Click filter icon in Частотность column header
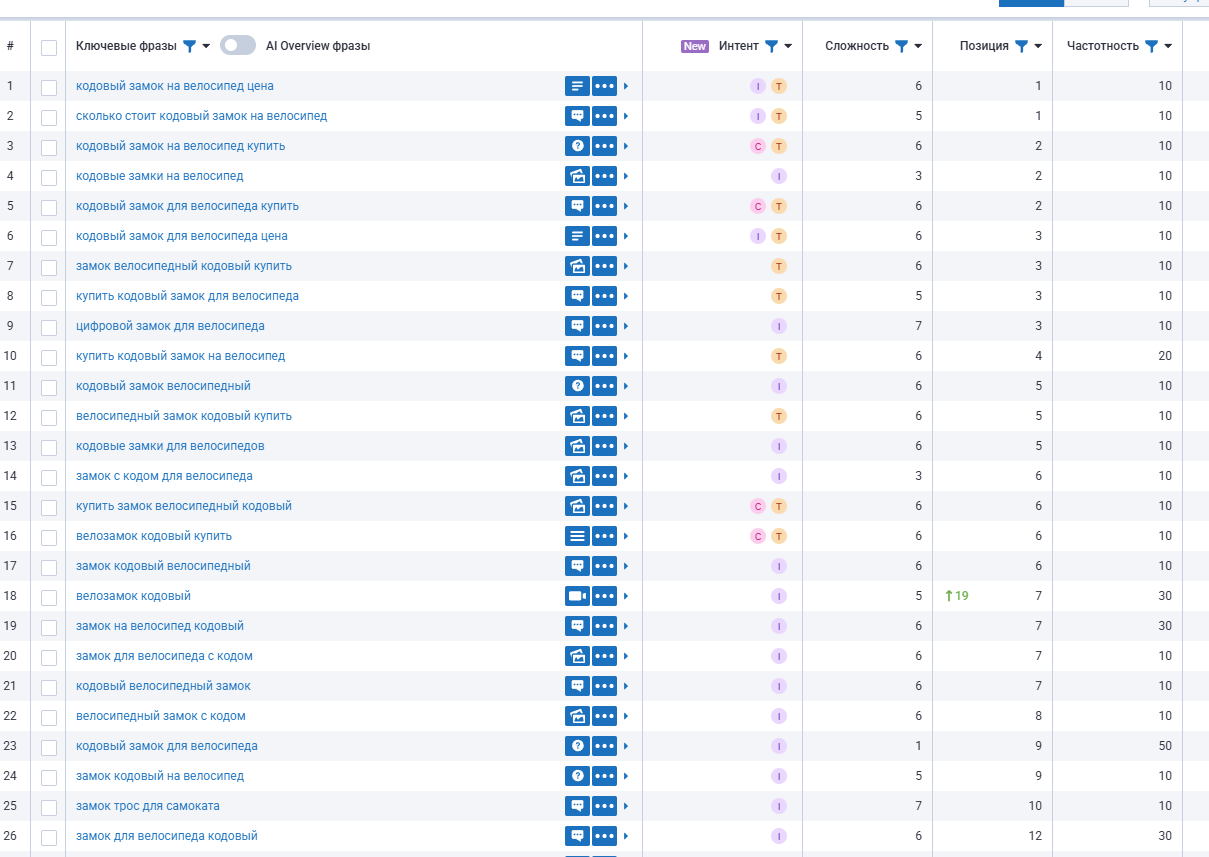 click(1151, 46)
